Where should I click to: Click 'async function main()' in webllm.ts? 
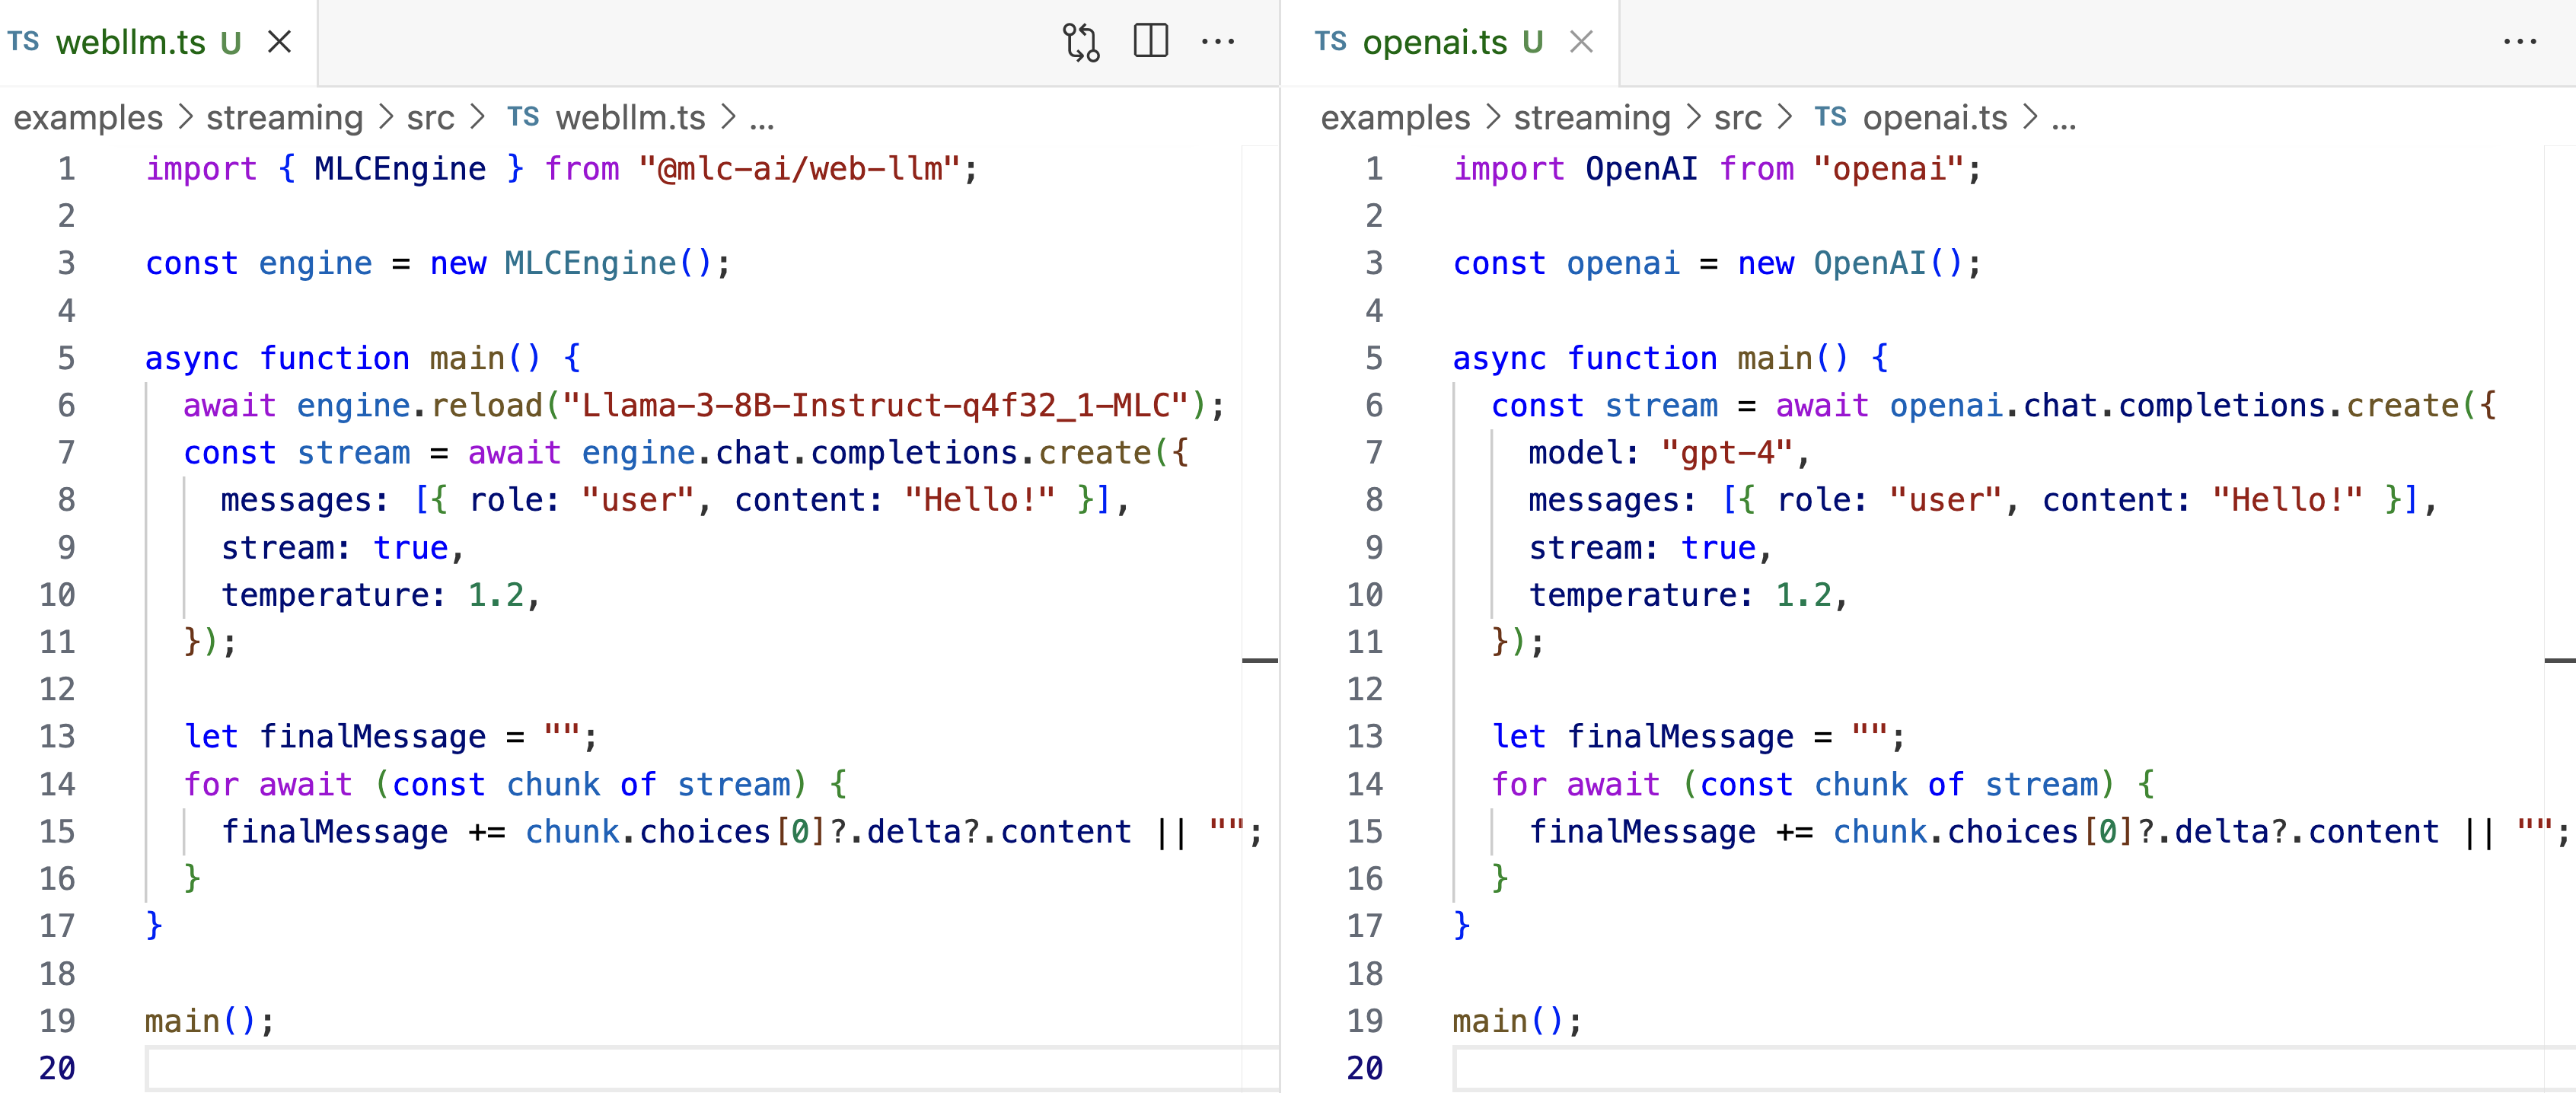(x=343, y=359)
